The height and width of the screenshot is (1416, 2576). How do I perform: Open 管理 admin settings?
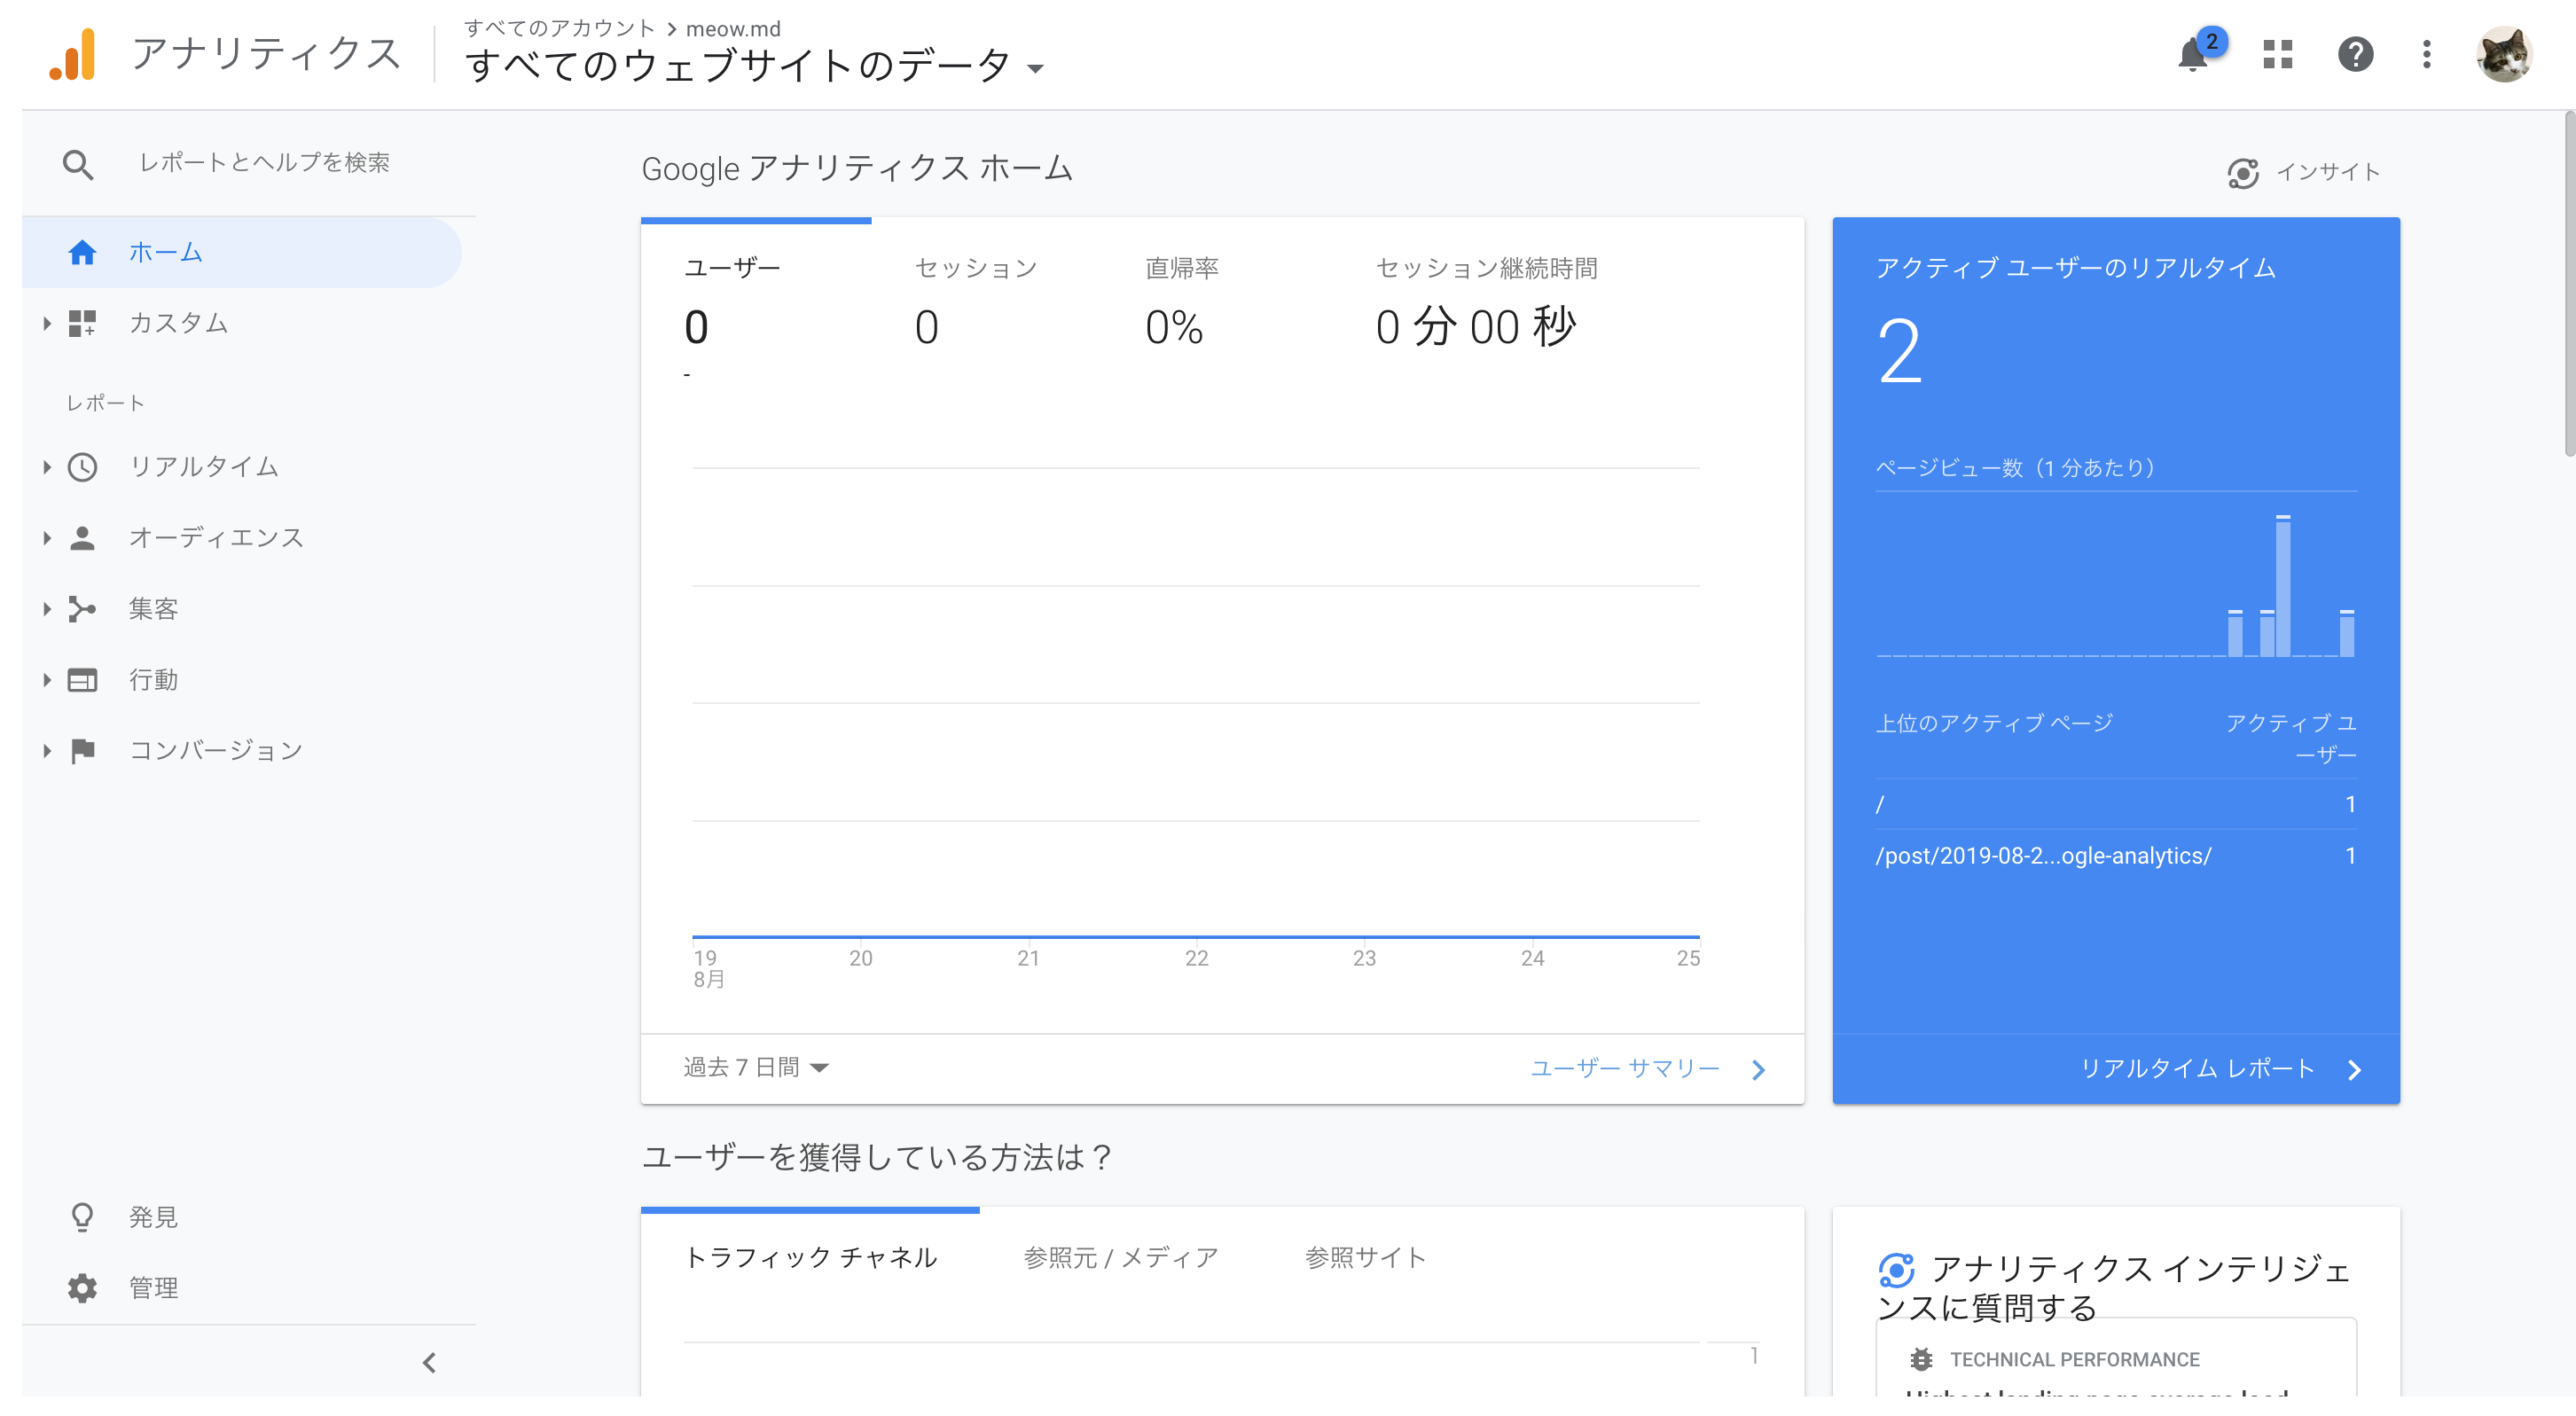pos(153,1288)
